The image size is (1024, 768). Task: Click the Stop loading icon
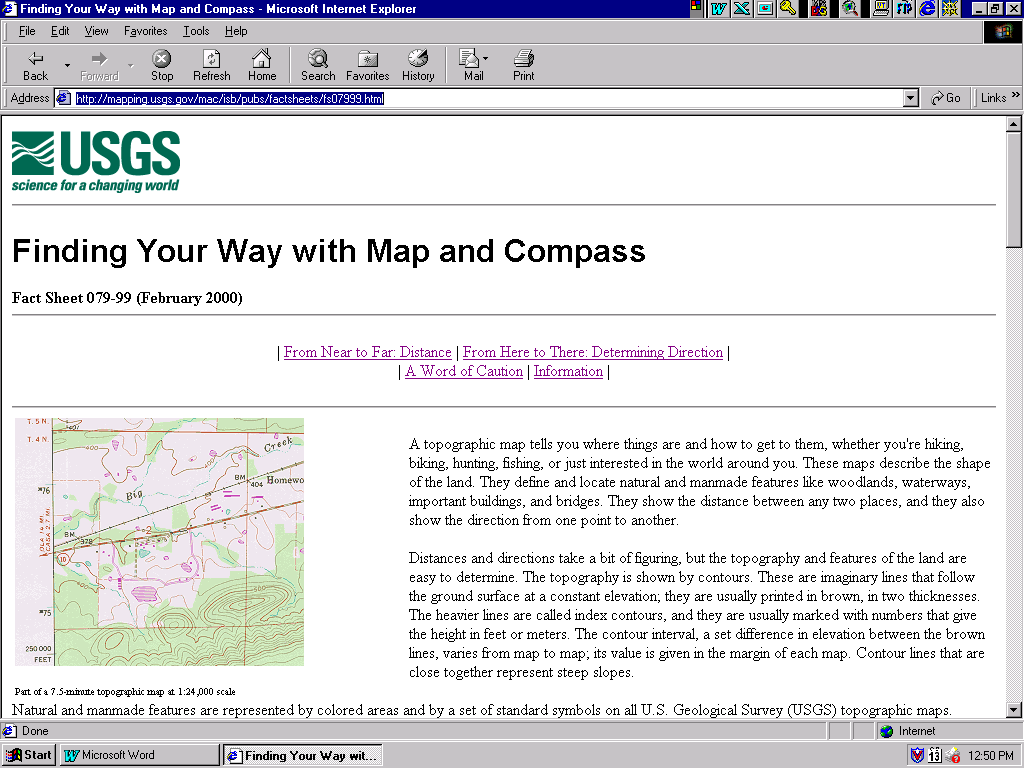(x=161, y=60)
